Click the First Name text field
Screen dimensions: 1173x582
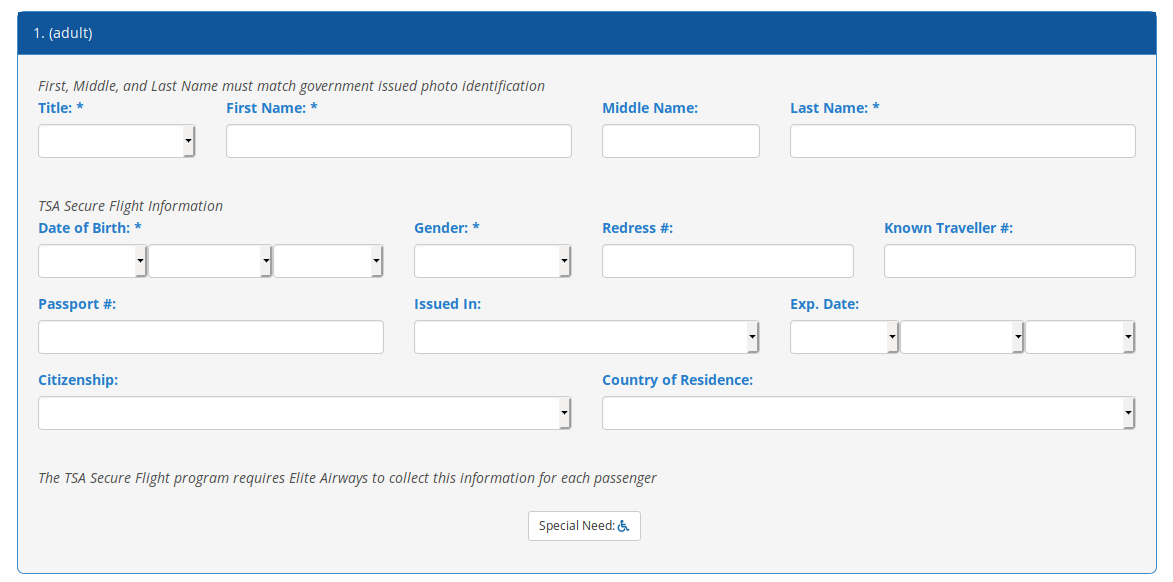click(x=398, y=141)
